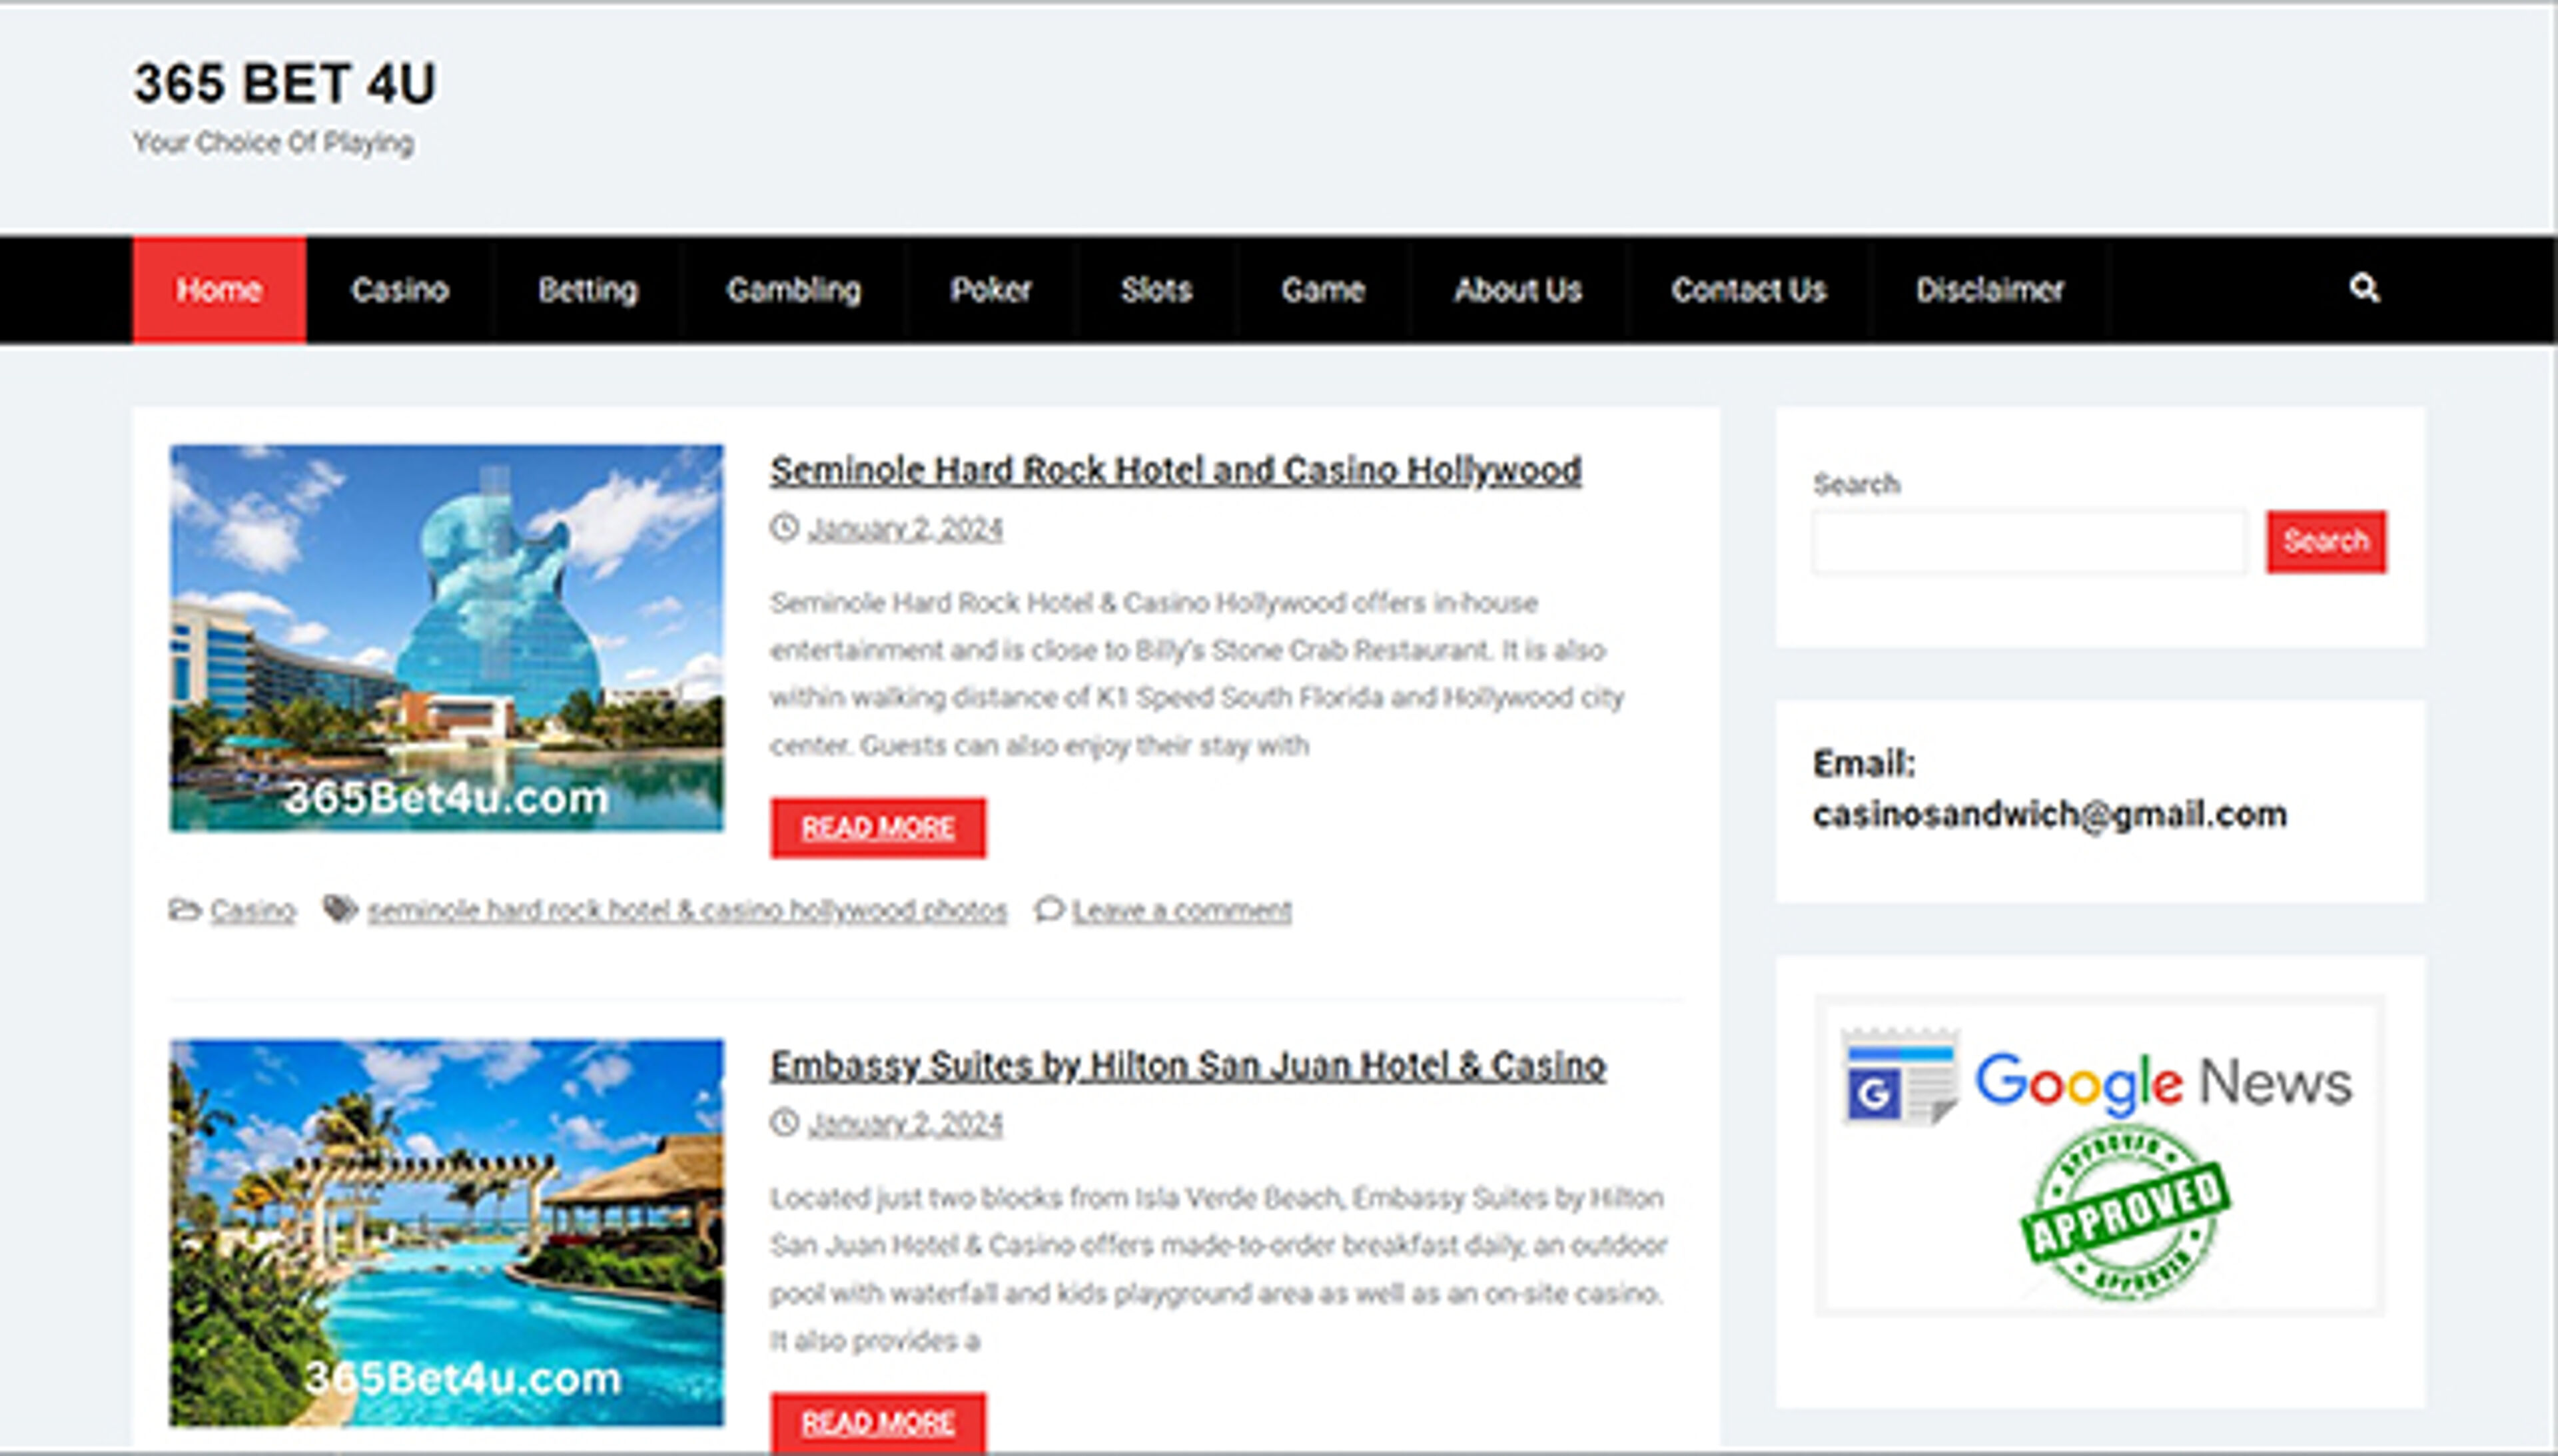Go to the Betting section

point(587,290)
